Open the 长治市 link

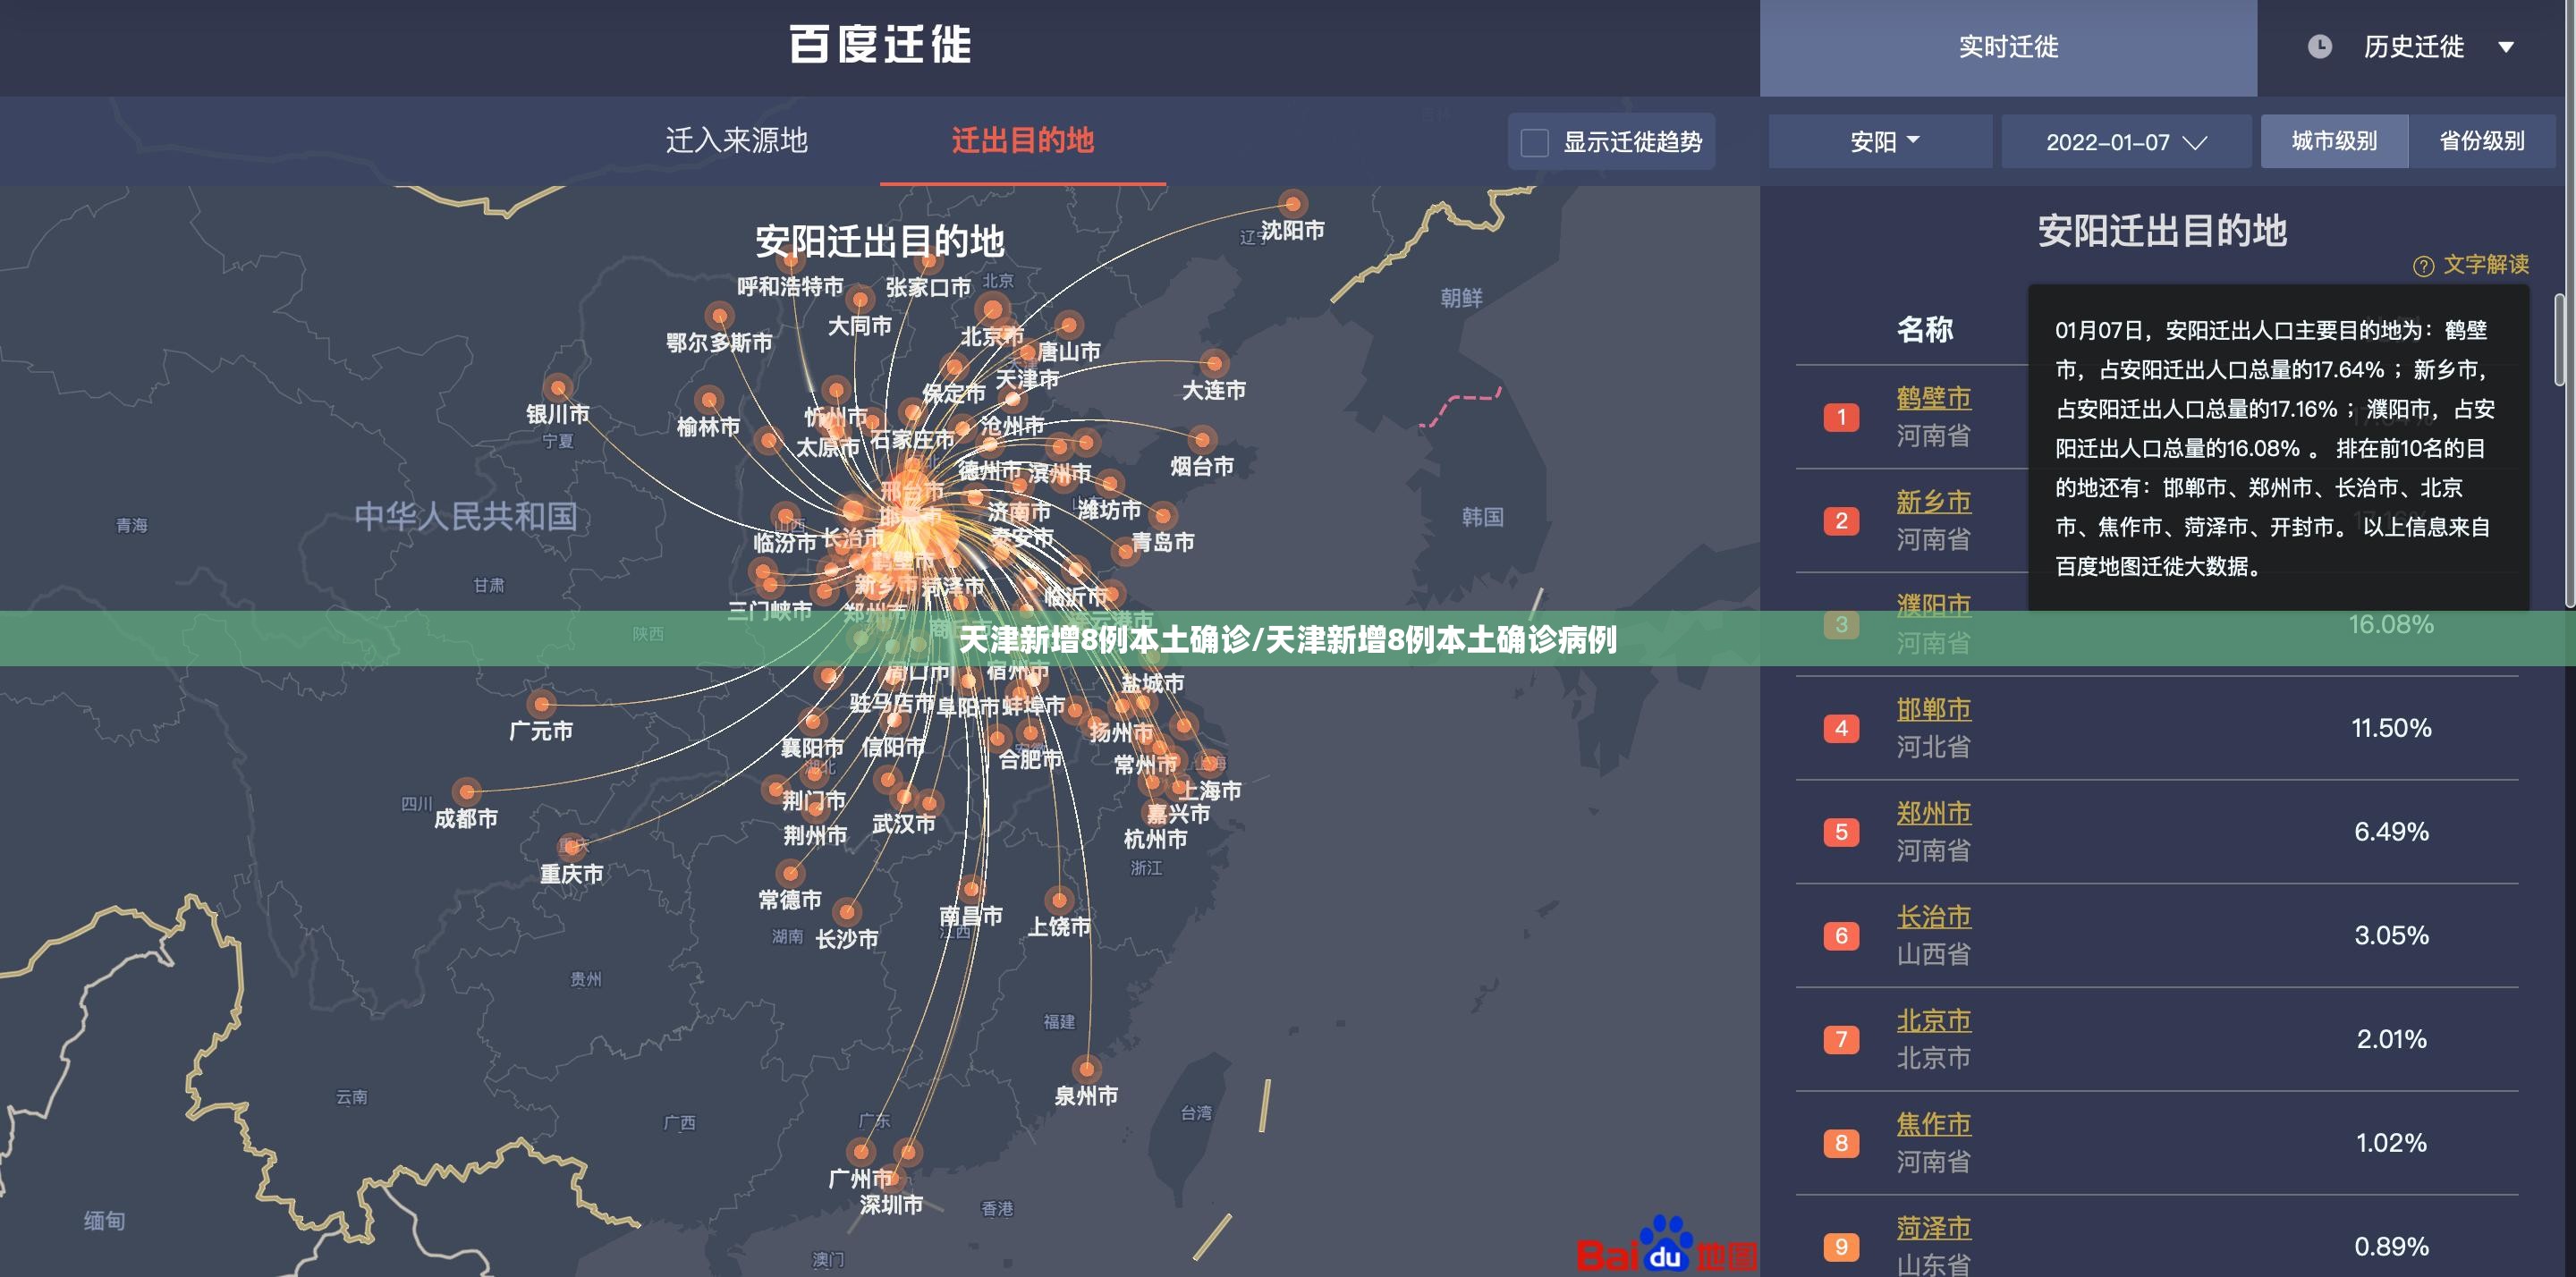pos(1933,917)
